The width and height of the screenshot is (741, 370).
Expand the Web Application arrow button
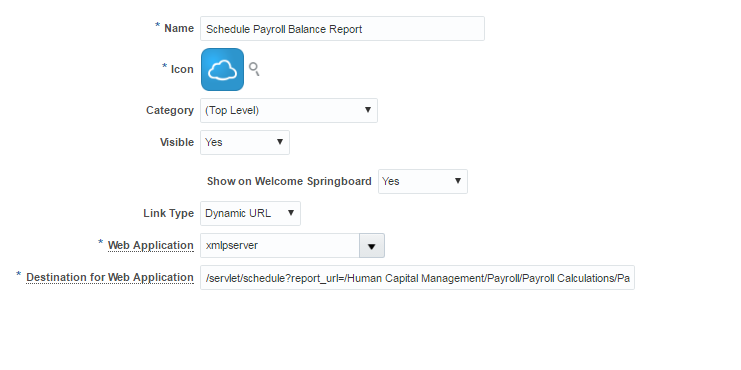coord(372,246)
